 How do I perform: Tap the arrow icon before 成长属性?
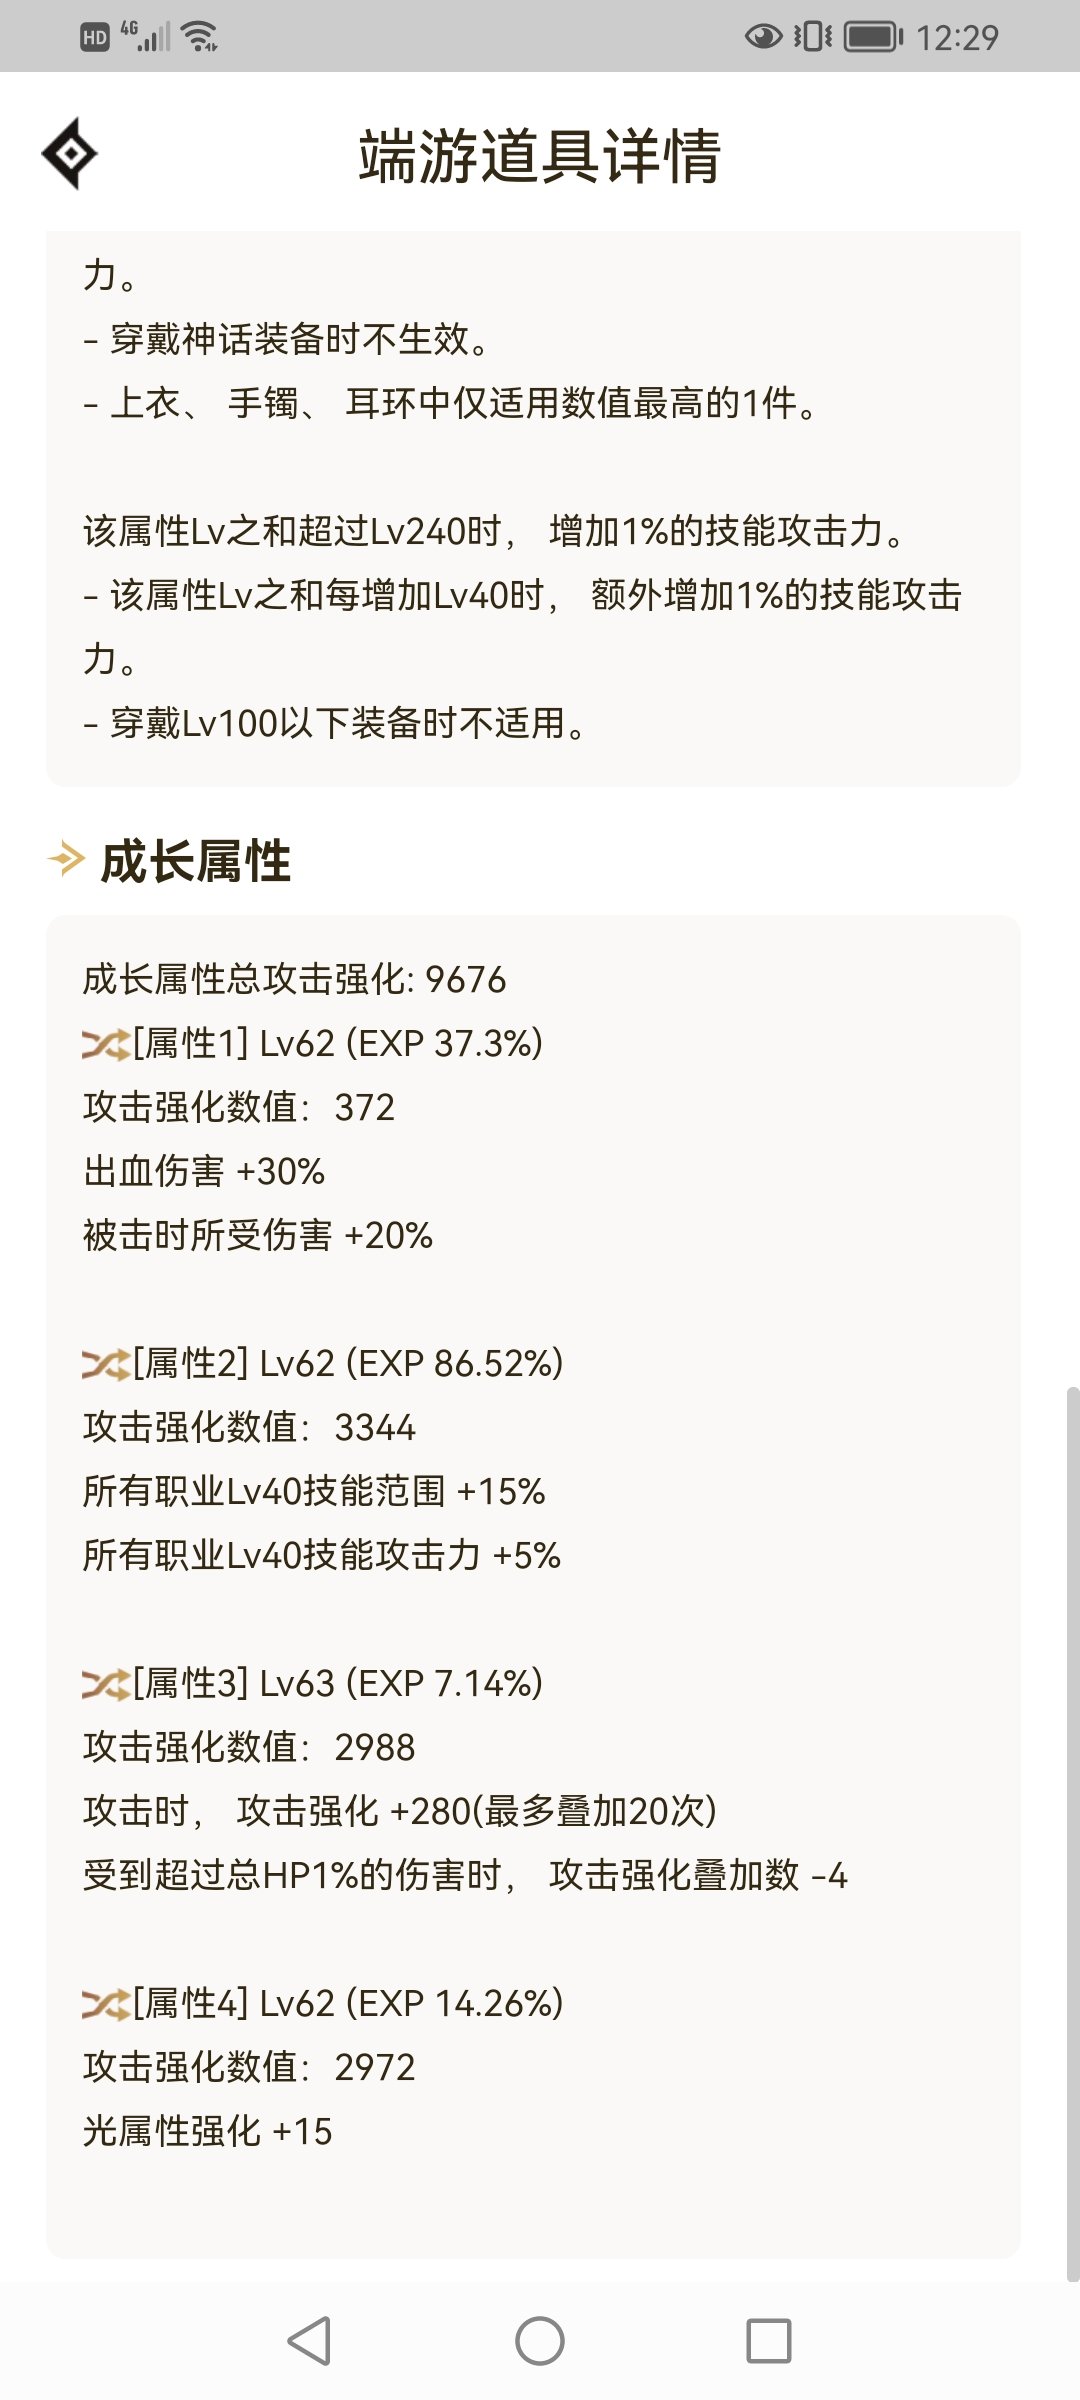click(67, 860)
